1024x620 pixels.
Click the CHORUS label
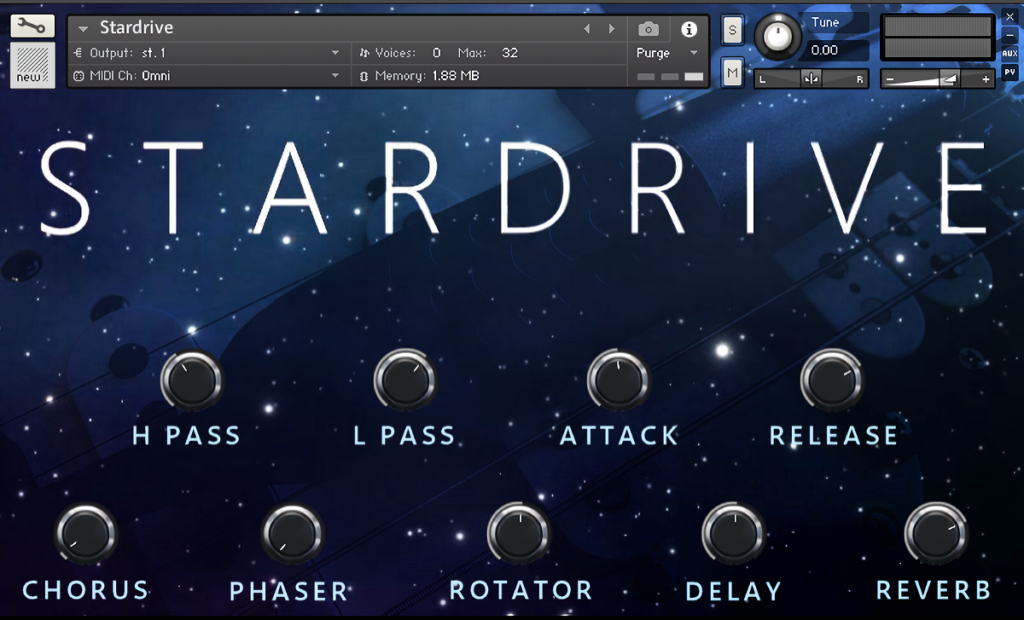[86, 591]
